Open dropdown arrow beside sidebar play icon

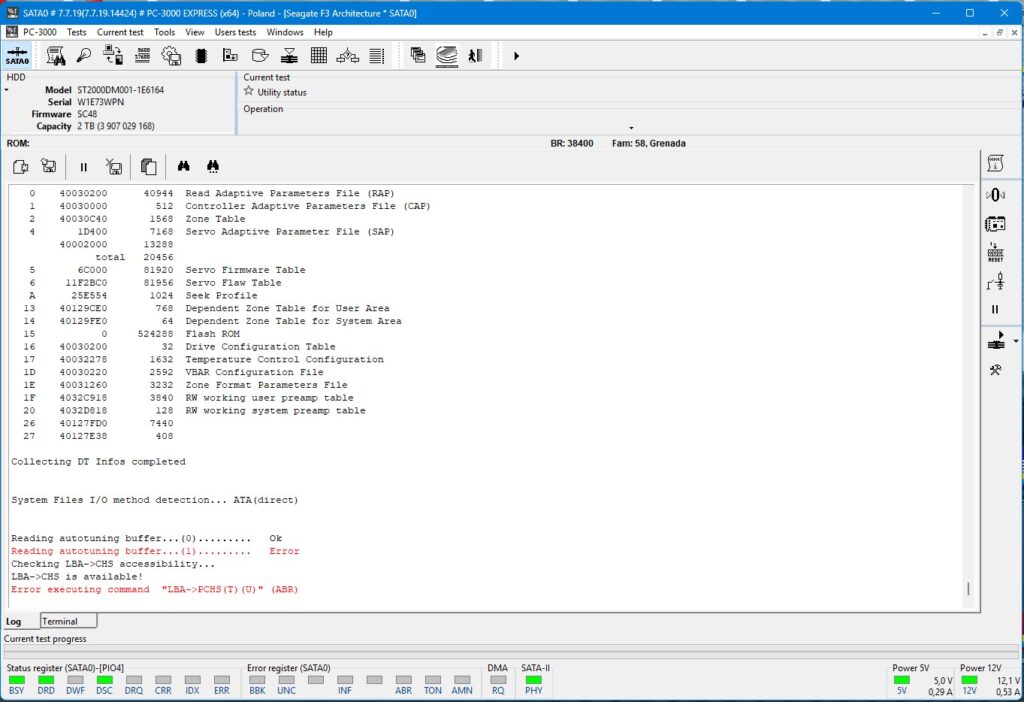click(1016, 341)
